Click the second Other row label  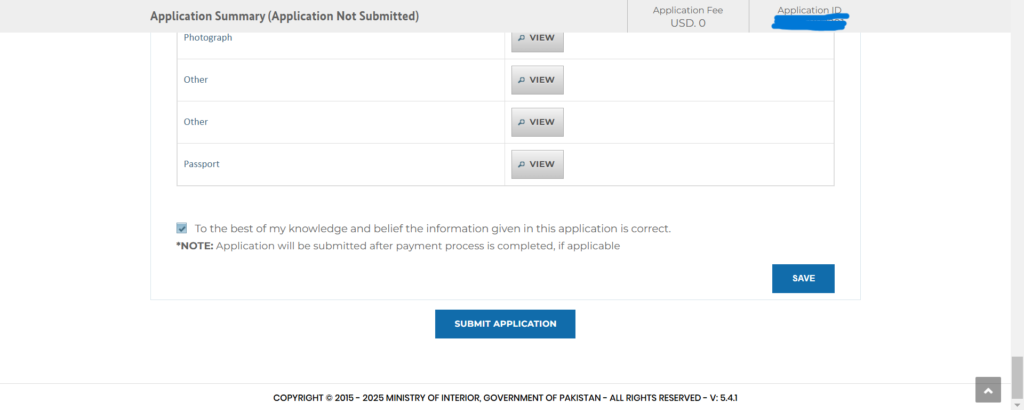click(x=196, y=122)
